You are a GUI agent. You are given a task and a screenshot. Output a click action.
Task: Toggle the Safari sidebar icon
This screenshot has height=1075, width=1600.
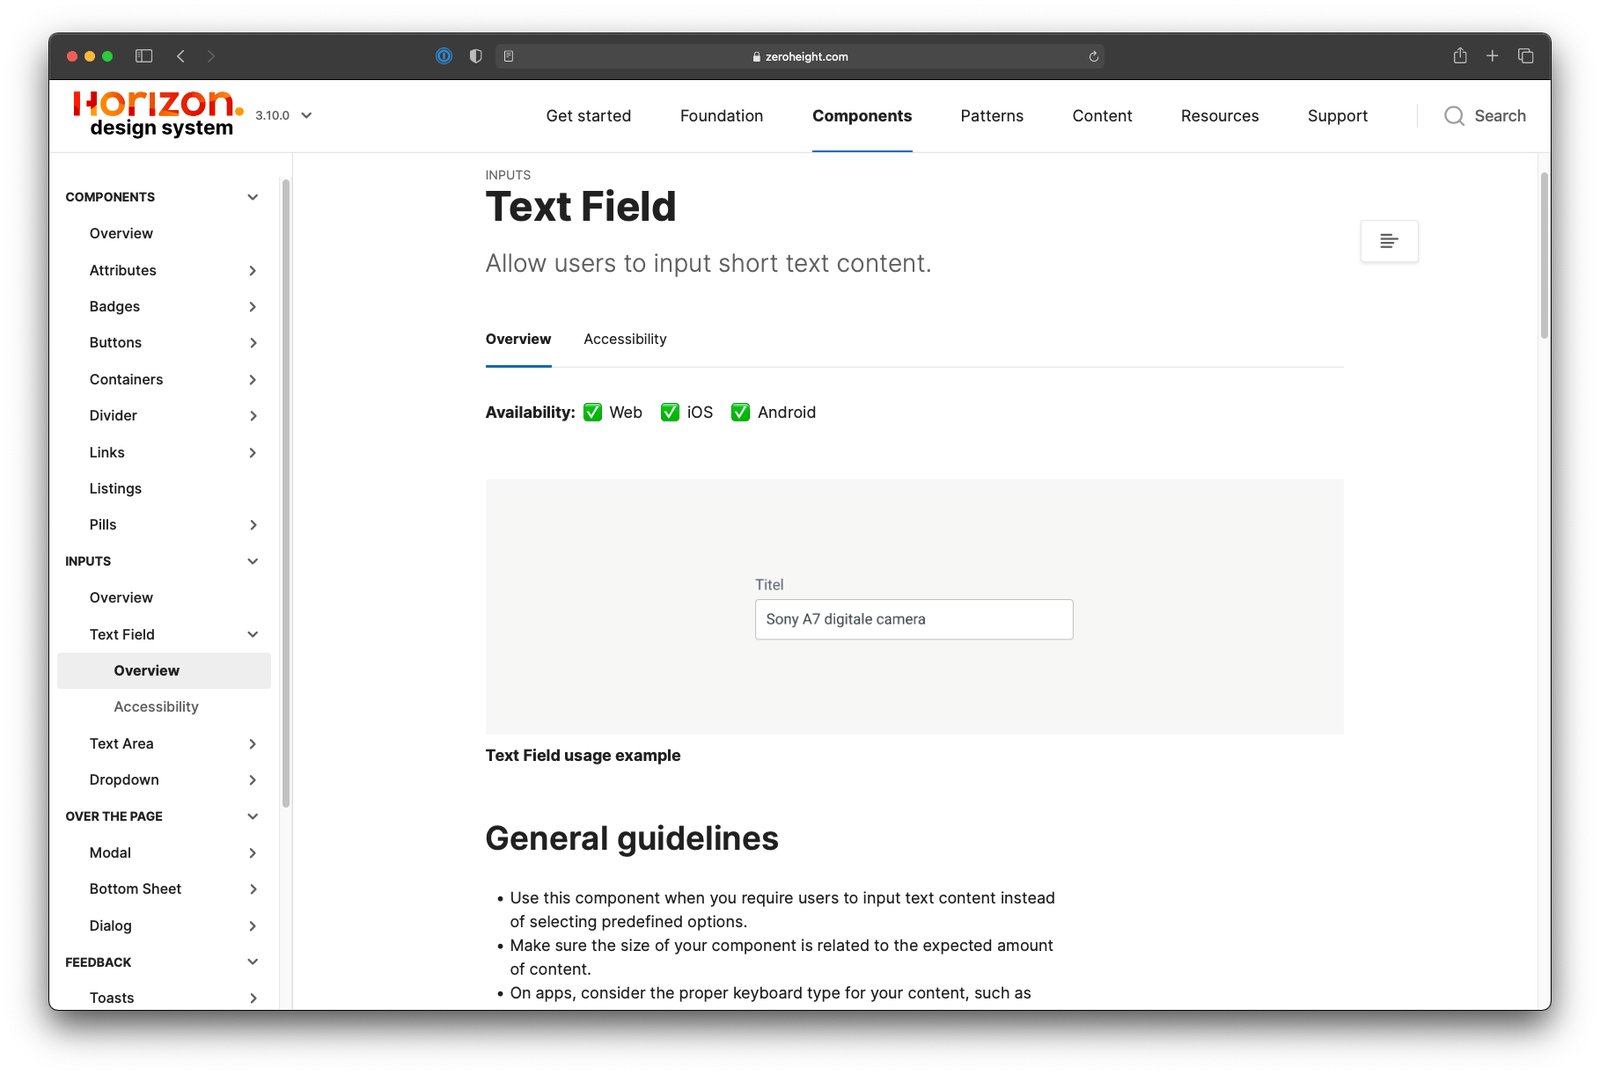(144, 56)
